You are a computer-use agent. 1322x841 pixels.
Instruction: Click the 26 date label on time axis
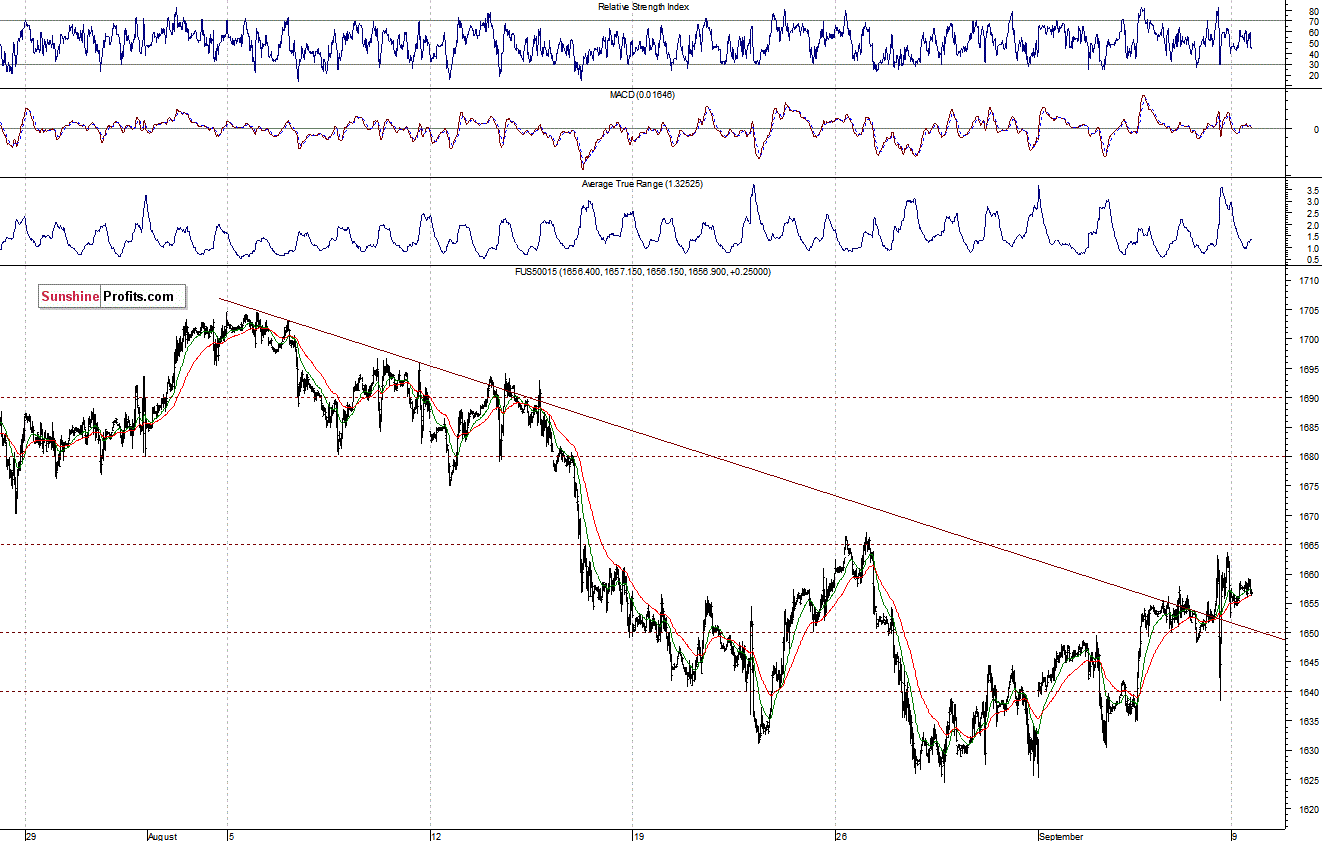click(842, 835)
